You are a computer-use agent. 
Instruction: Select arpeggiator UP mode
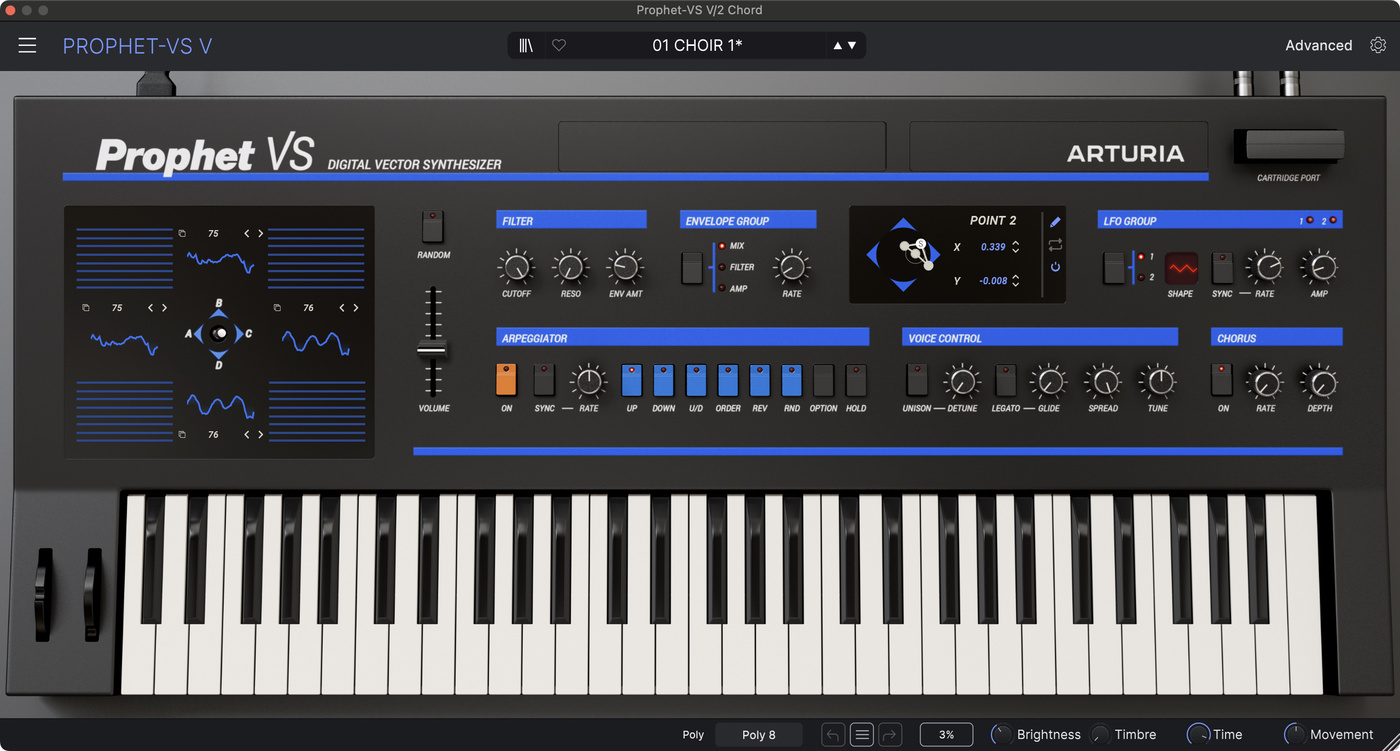point(632,380)
